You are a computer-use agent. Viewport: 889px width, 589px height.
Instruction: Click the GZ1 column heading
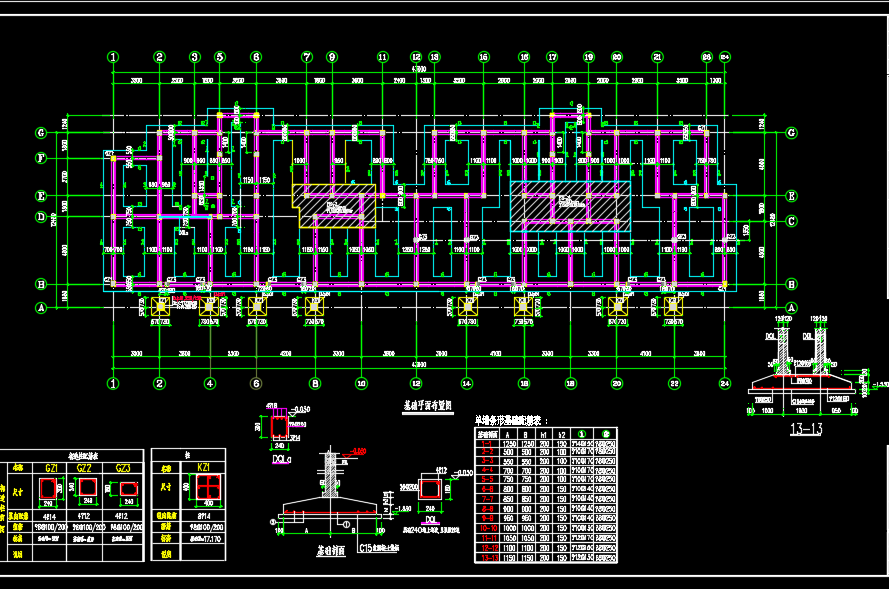pyautogui.click(x=51, y=468)
